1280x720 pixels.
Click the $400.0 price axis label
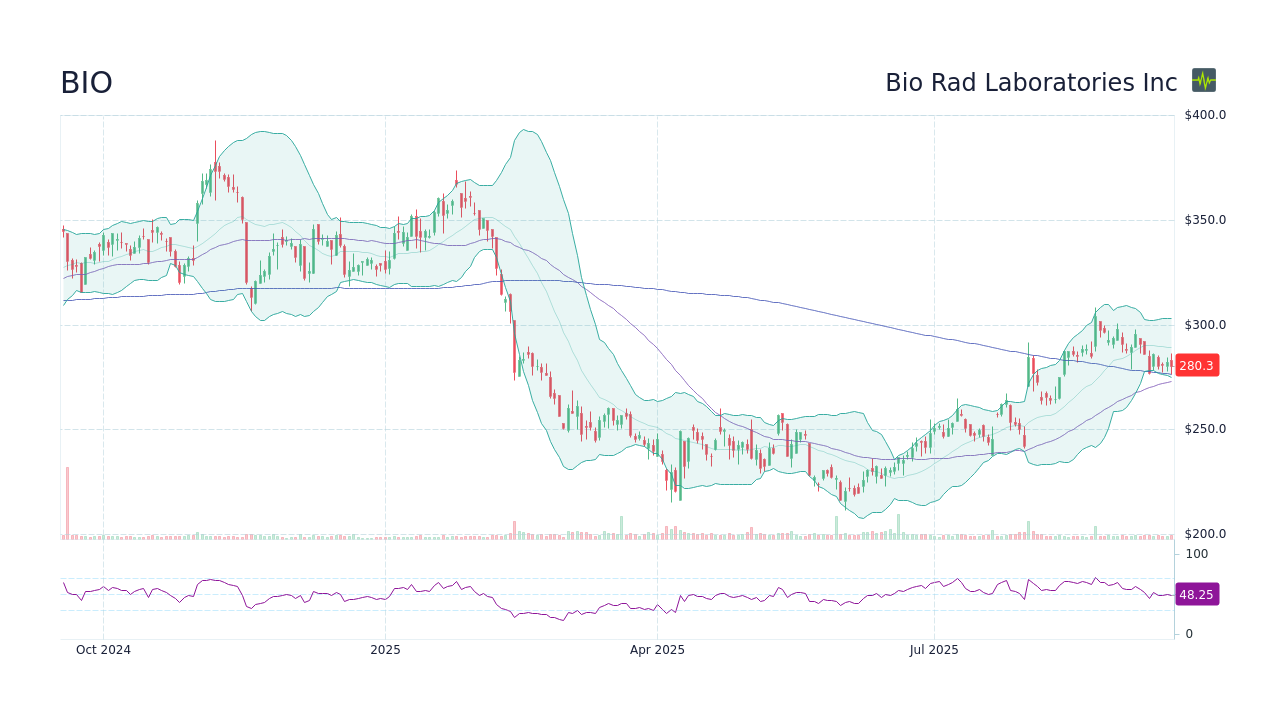click(1205, 115)
